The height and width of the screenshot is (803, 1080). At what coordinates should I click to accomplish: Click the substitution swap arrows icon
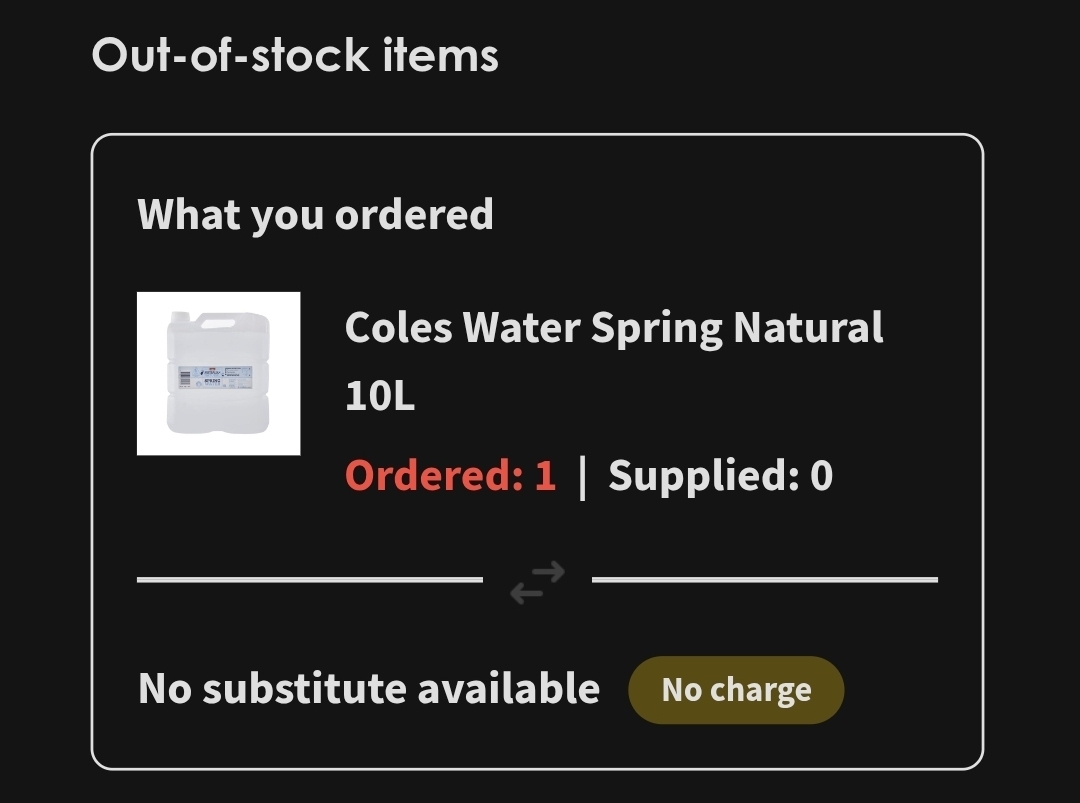(537, 581)
